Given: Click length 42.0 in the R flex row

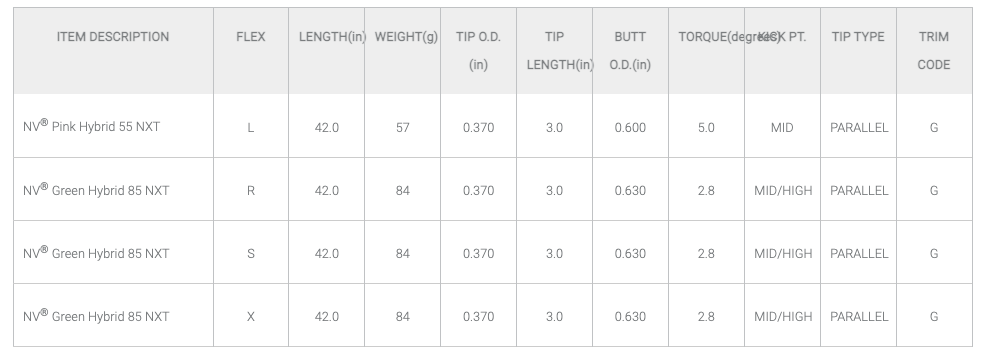Looking at the screenshot, I should [327, 191].
